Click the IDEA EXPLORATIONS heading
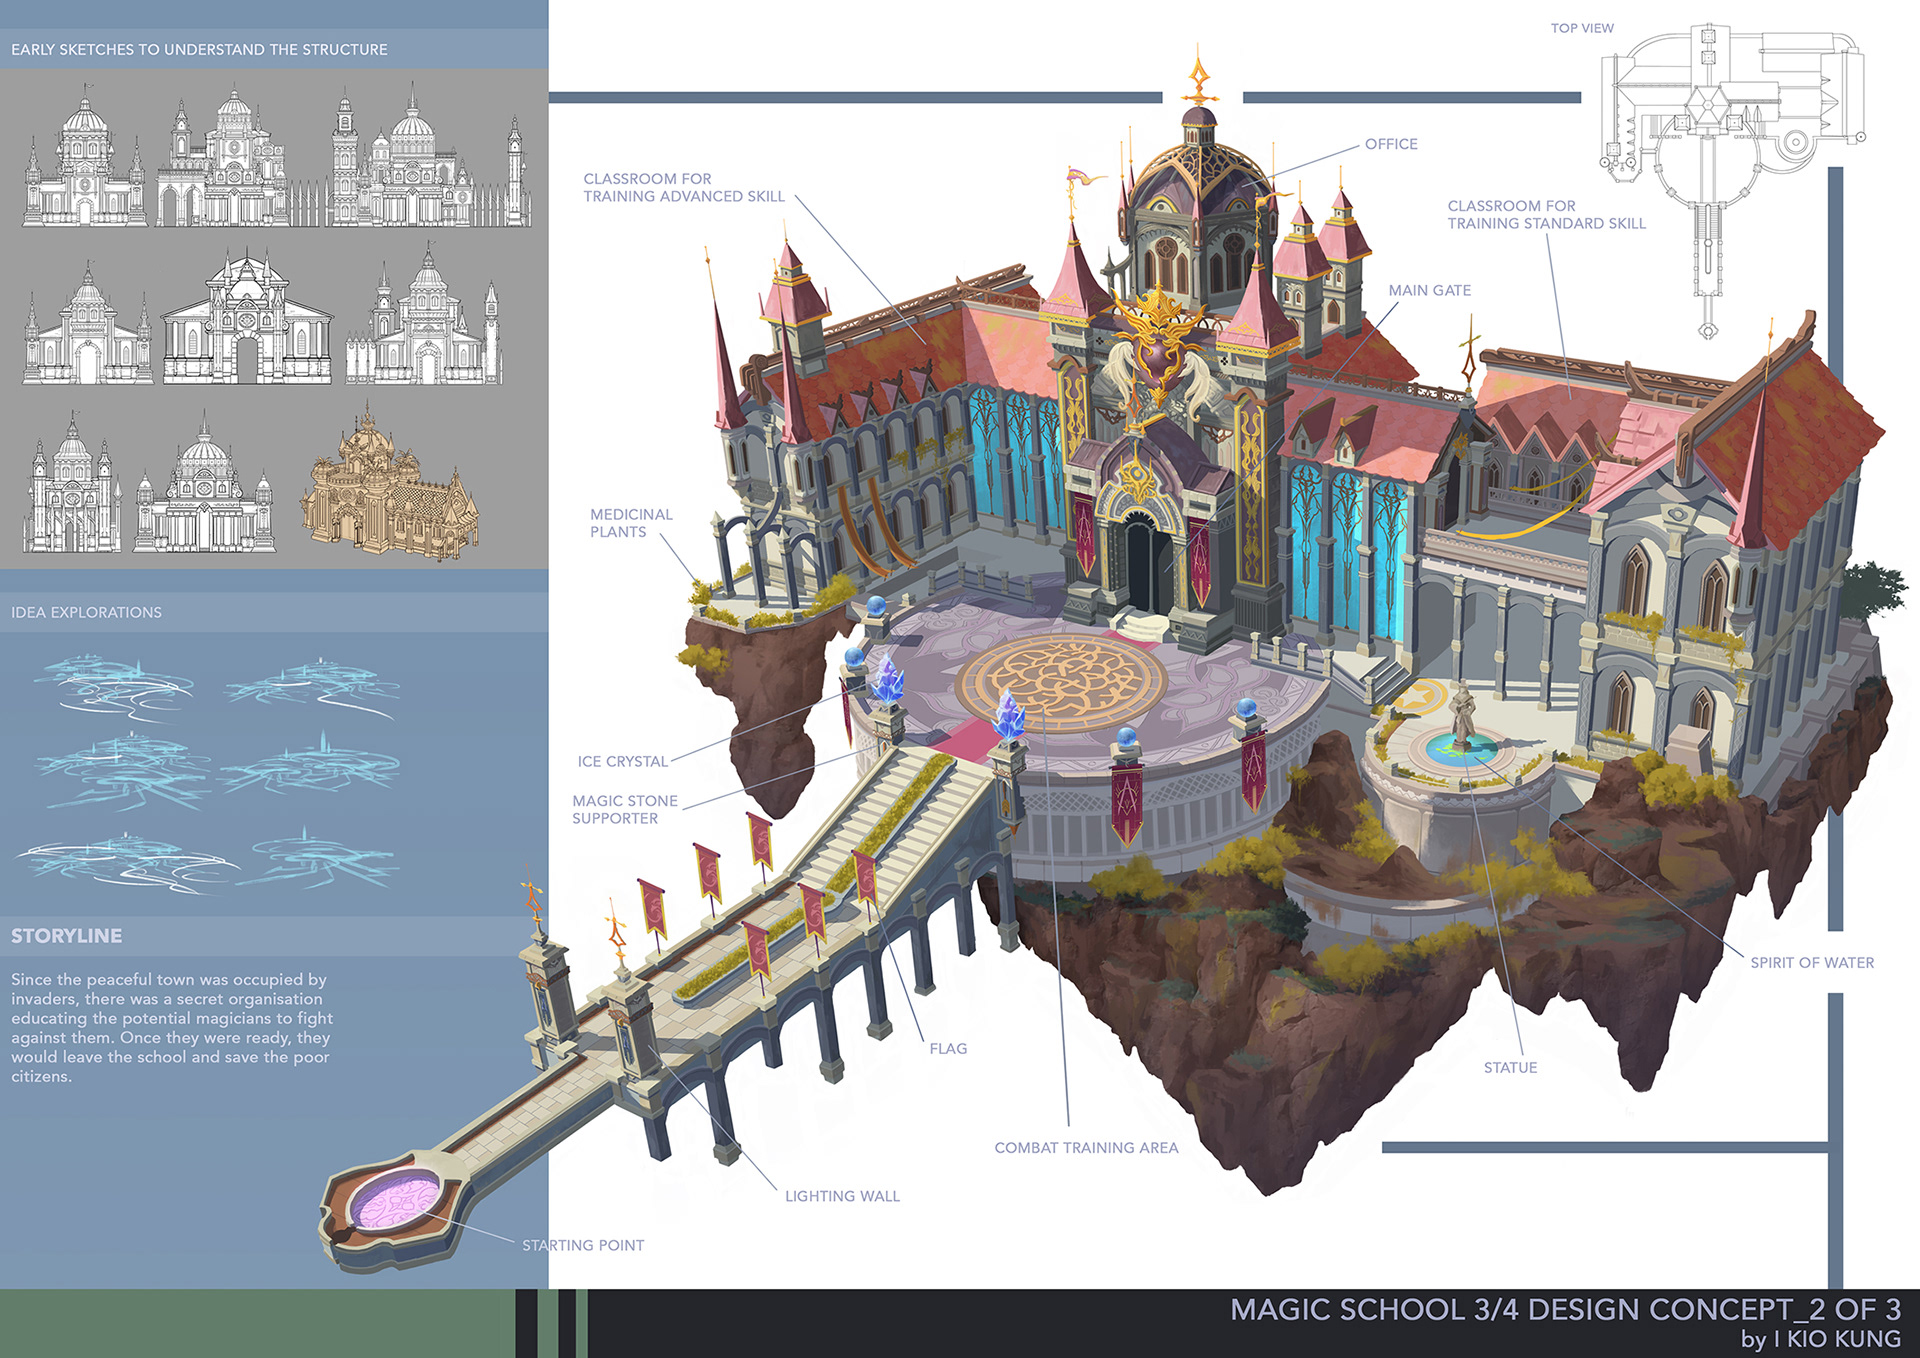The height and width of the screenshot is (1358, 1920). (86, 612)
